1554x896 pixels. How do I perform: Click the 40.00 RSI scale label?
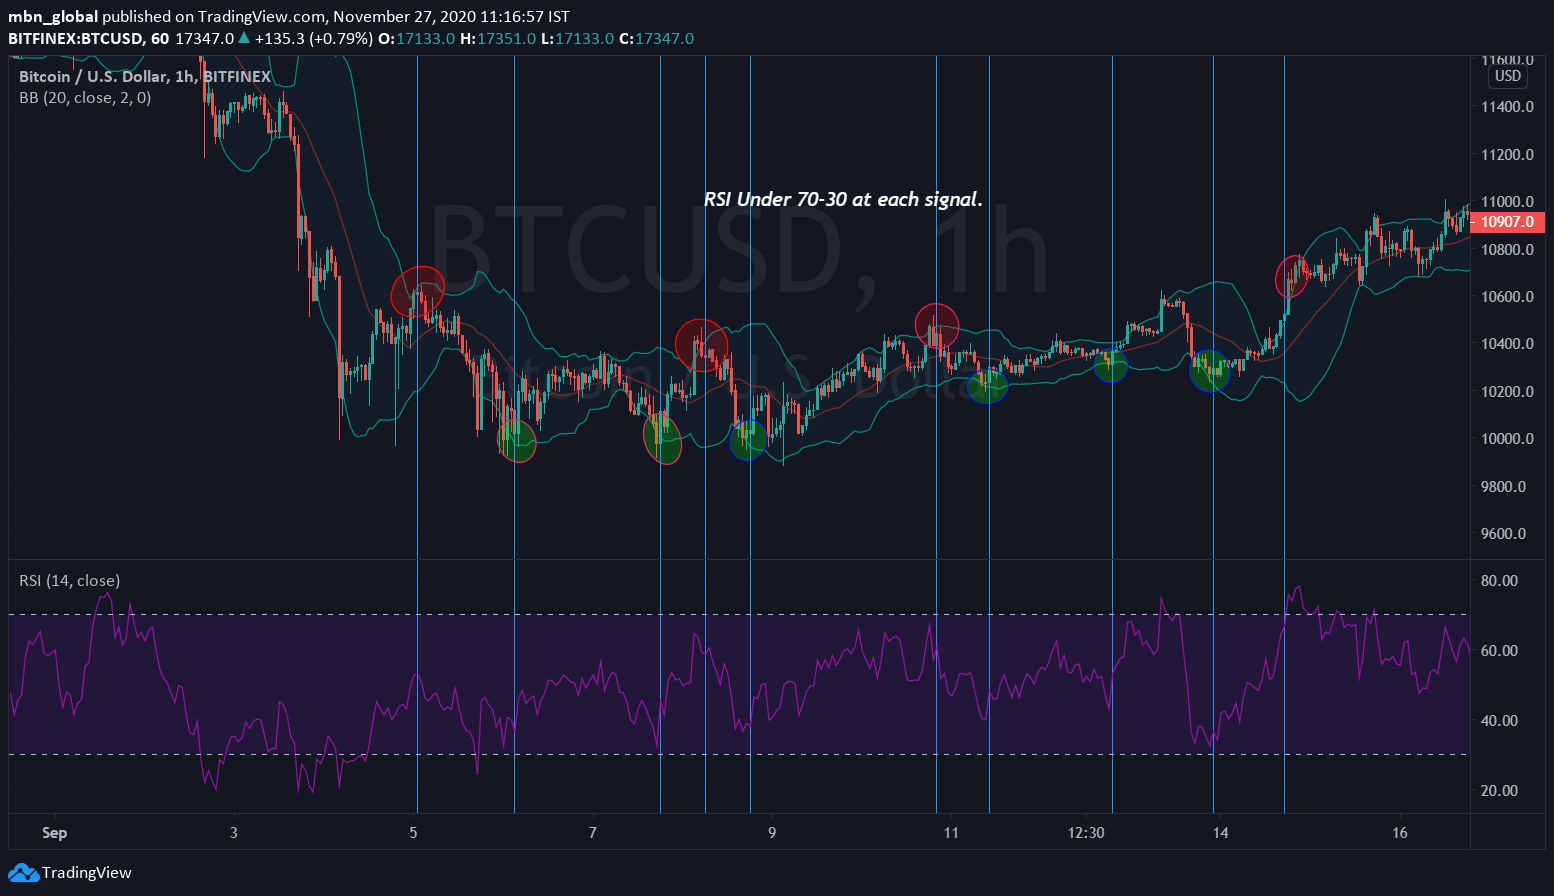point(1499,721)
